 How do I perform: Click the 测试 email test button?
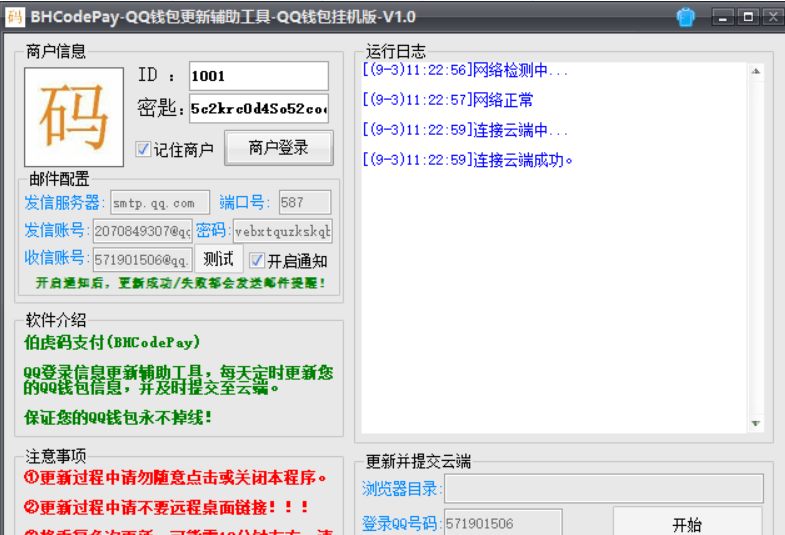[x=218, y=259]
